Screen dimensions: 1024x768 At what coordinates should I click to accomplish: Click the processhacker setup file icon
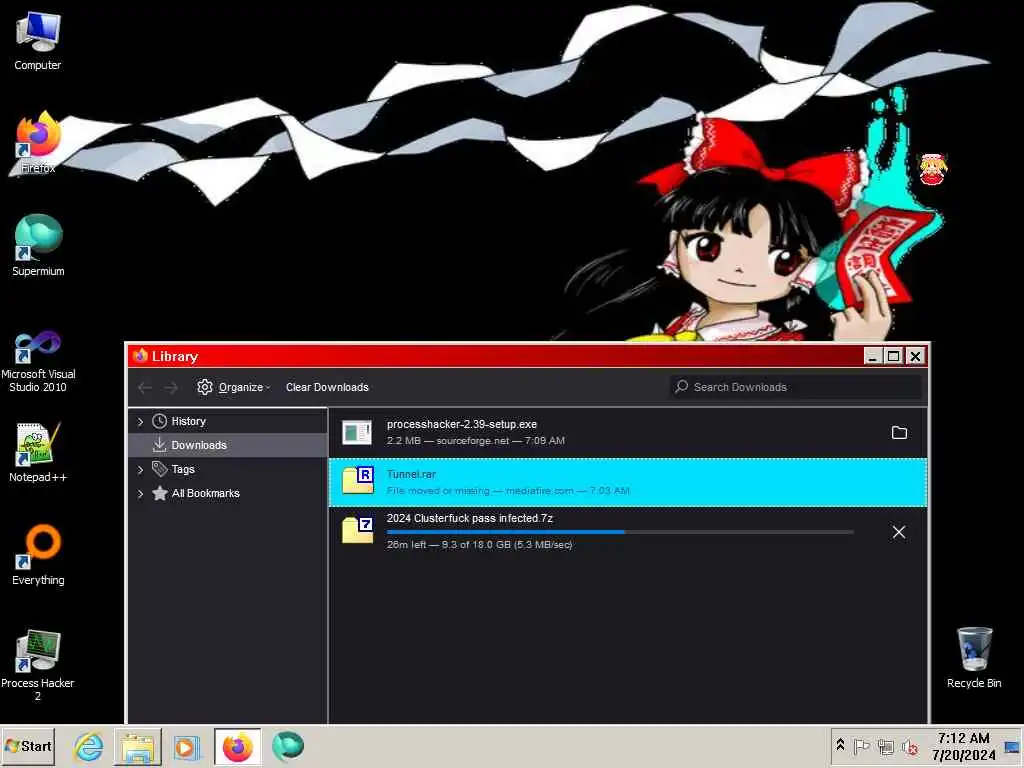click(357, 432)
